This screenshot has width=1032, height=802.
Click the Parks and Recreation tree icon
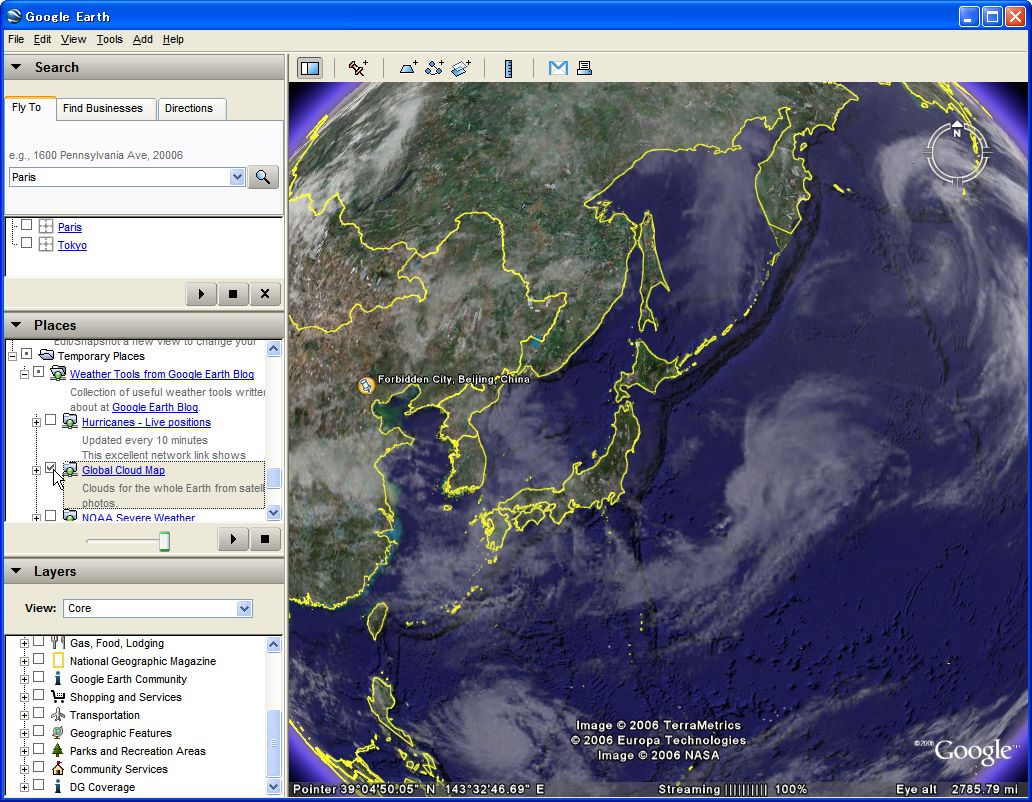(x=58, y=750)
